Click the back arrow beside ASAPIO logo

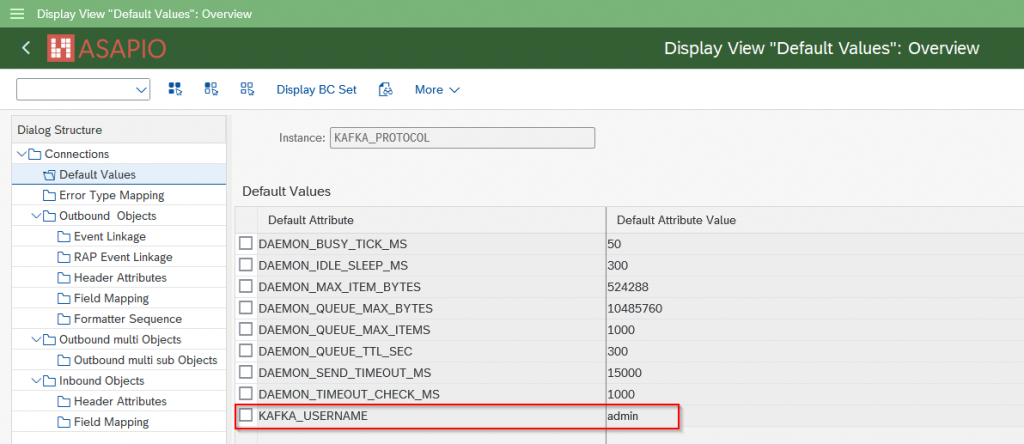click(x=26, y=48)
